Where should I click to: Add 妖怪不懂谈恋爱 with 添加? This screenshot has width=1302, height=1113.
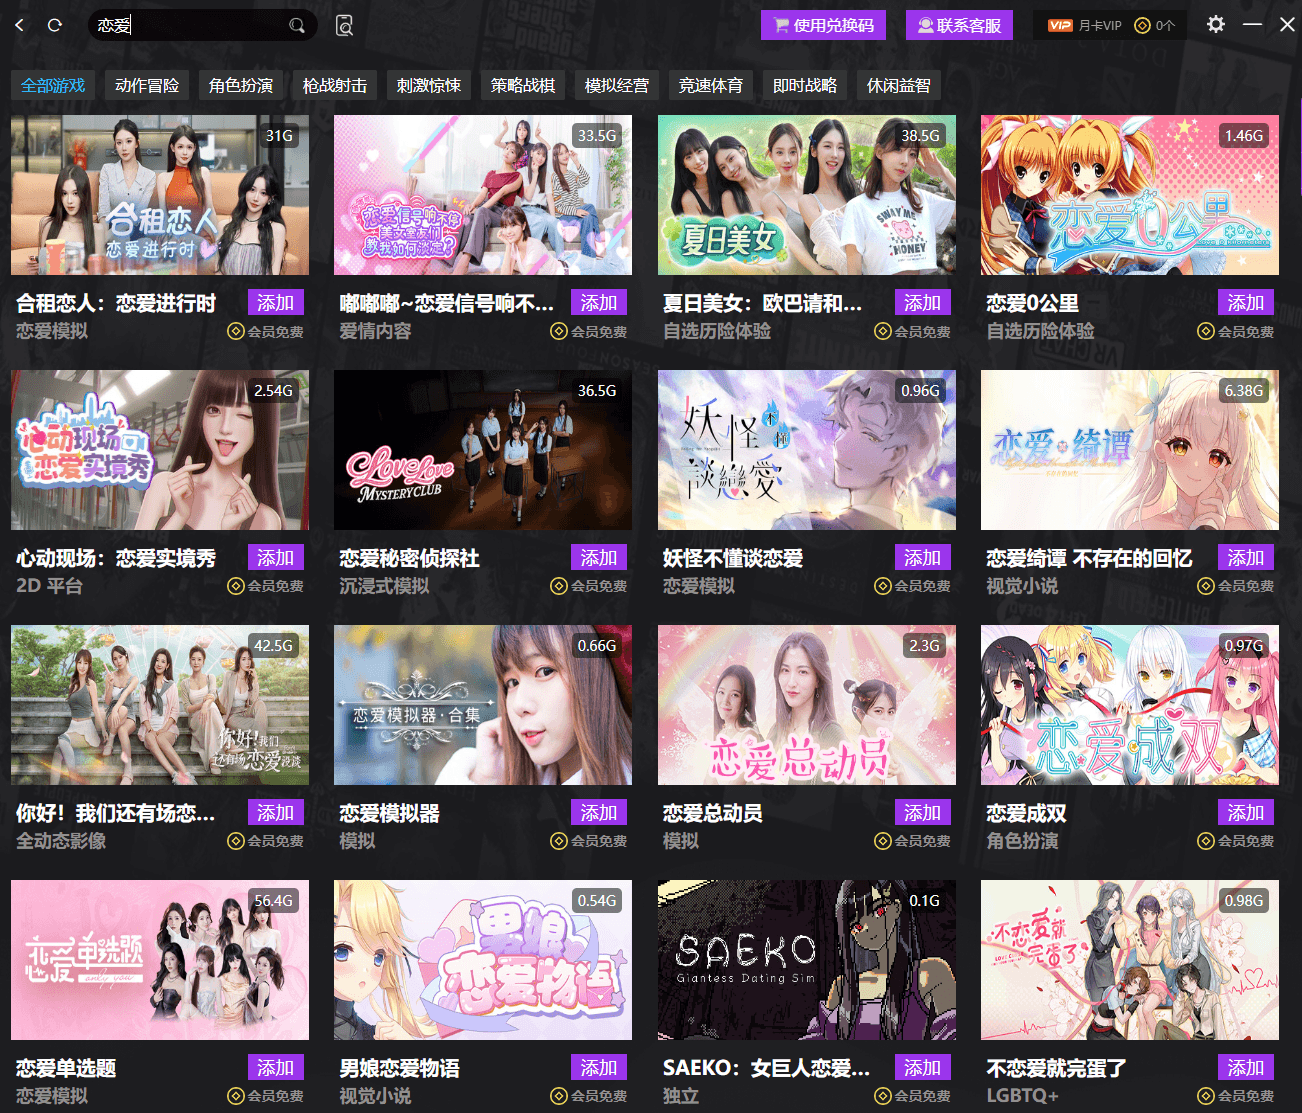[922, 558]
